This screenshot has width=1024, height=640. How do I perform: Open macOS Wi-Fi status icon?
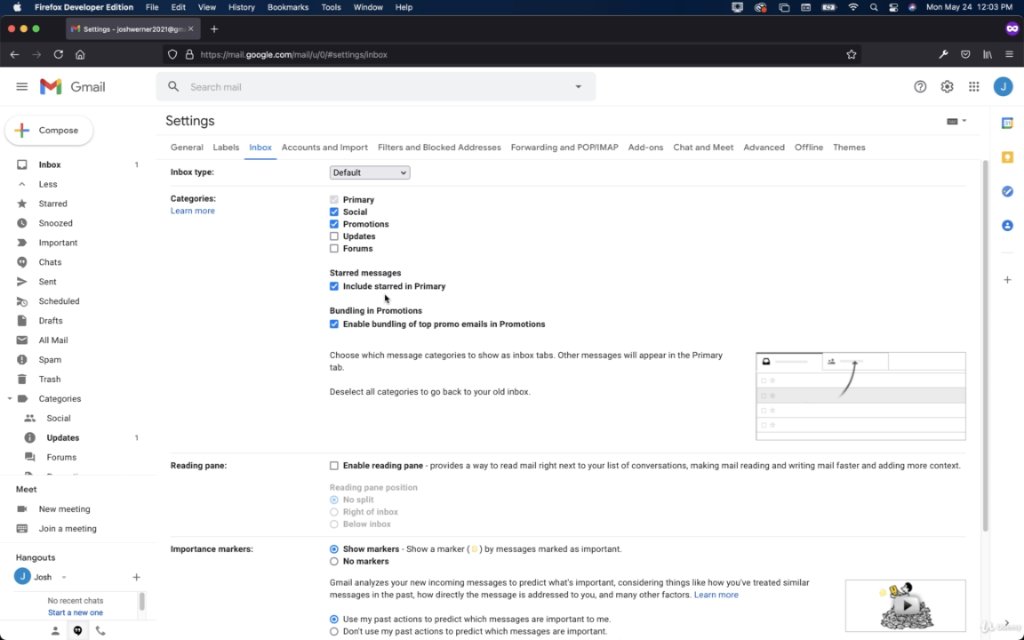click(853, 7)
